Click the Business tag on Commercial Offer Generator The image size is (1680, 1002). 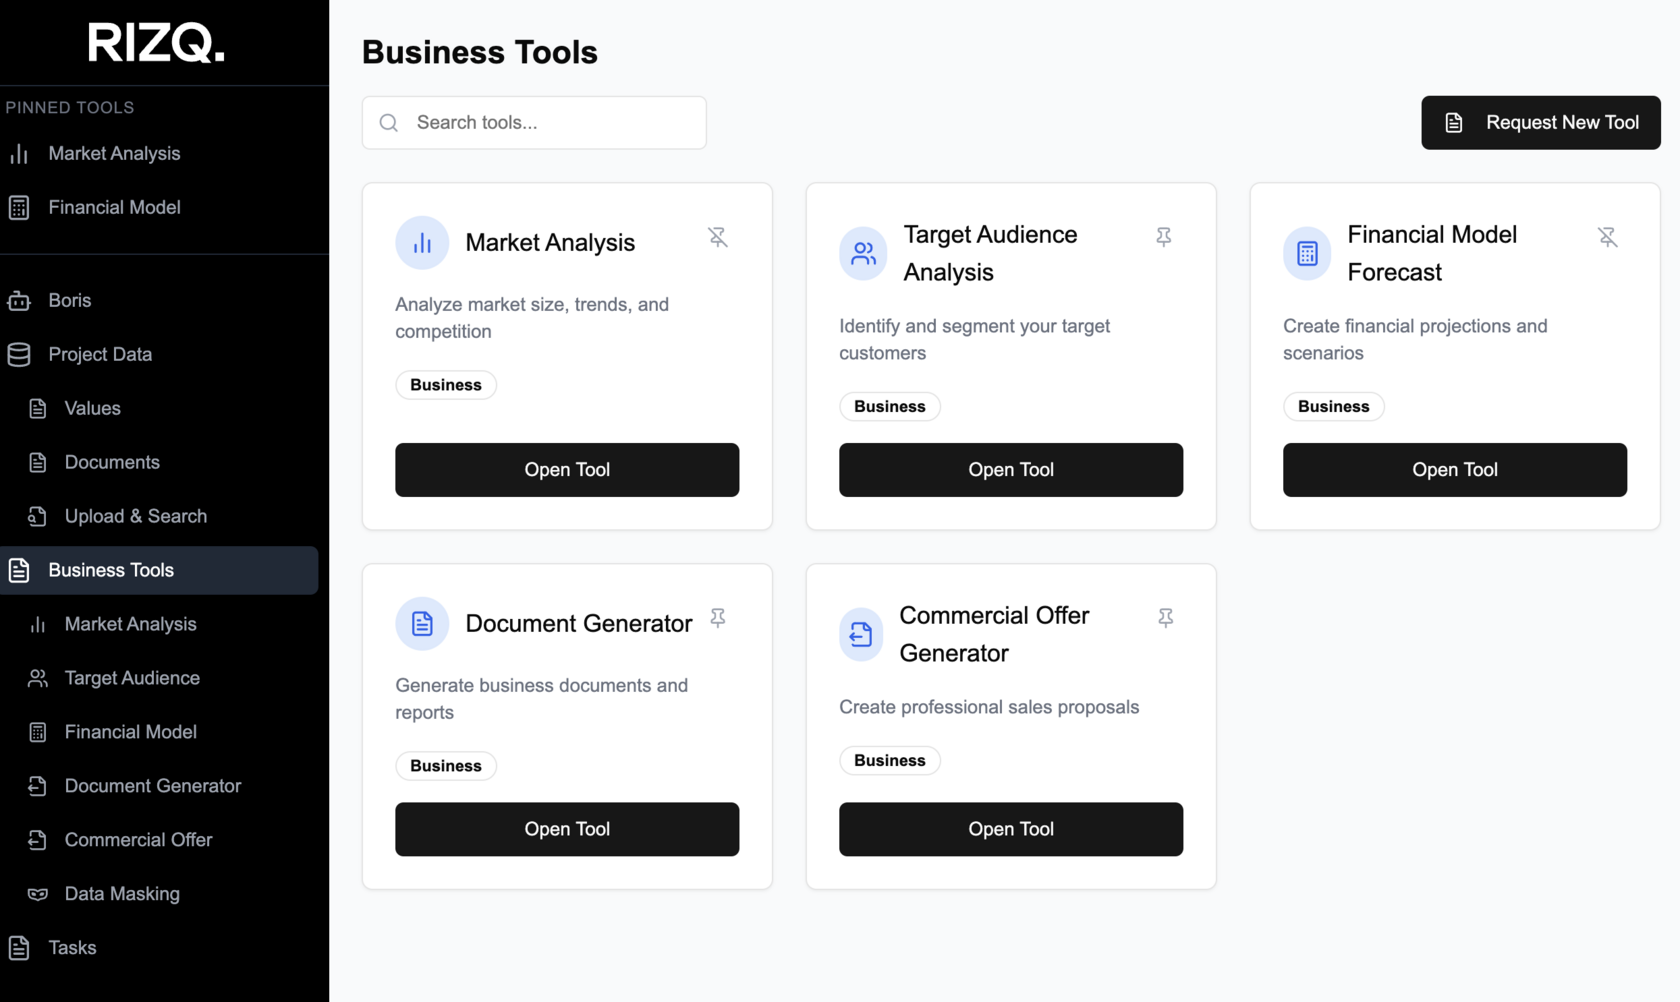coord(890,761)
